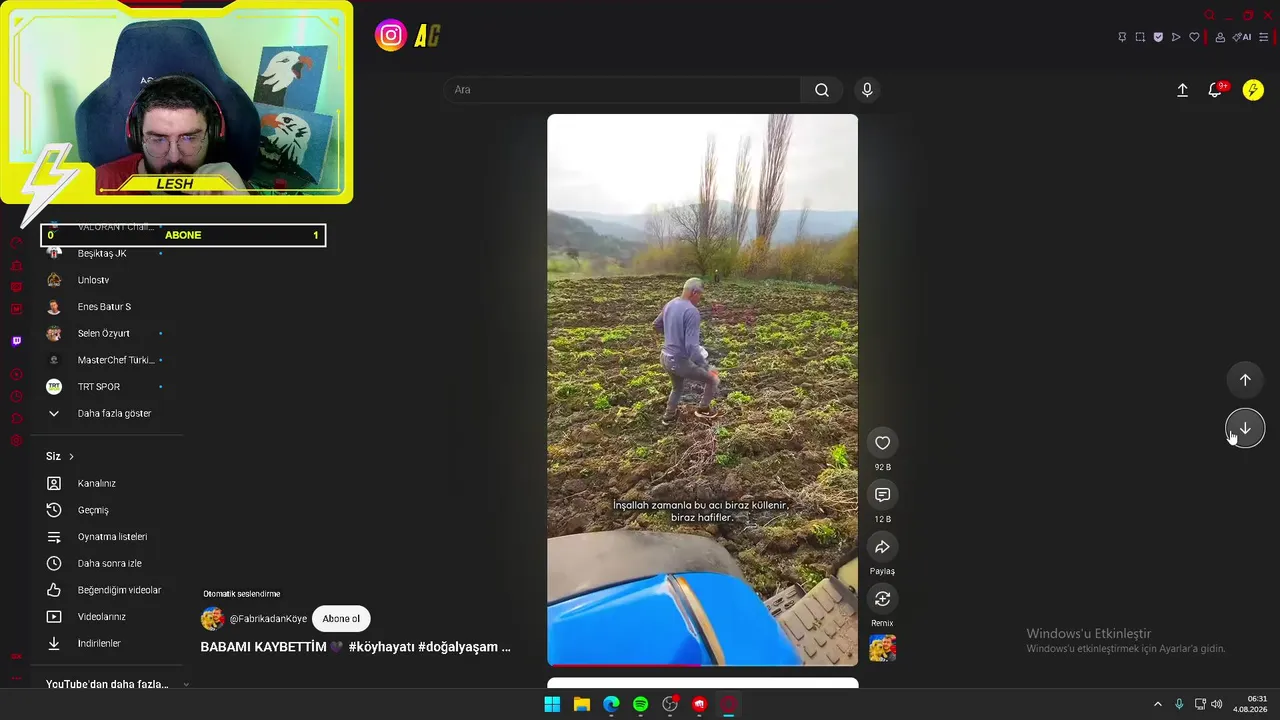The width and height of the screenshot is (1280, 720).
Task: Show hidden system tray icons
Action: [x=1158, y=704]
